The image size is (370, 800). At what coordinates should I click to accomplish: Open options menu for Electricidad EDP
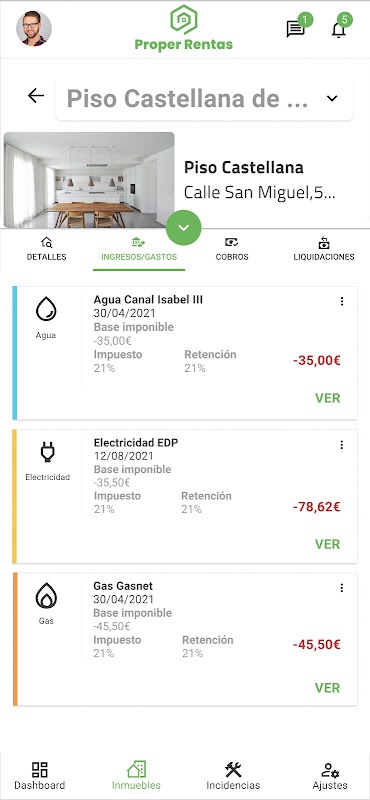tap(342, 445)
